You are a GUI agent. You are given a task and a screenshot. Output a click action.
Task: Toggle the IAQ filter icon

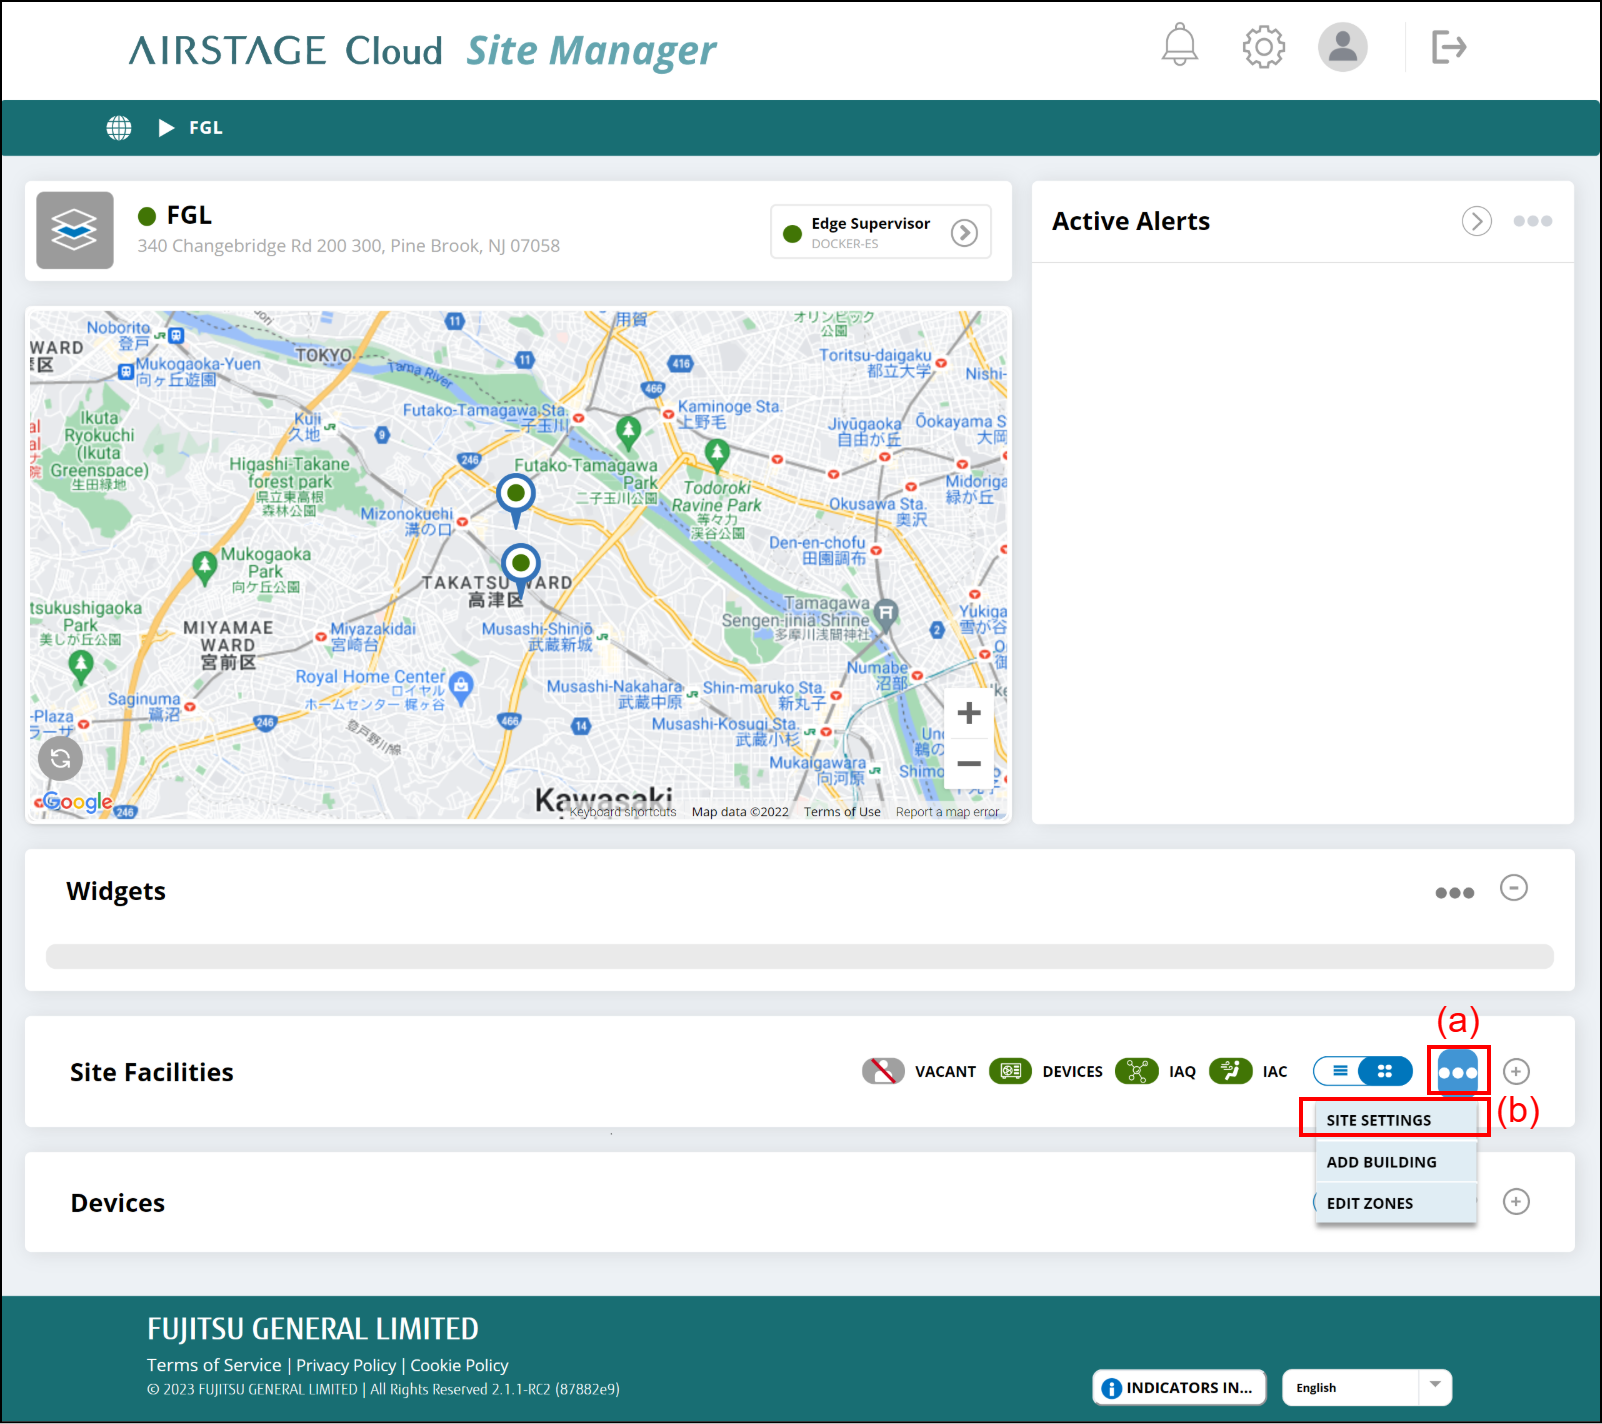coord(1136,1071)
